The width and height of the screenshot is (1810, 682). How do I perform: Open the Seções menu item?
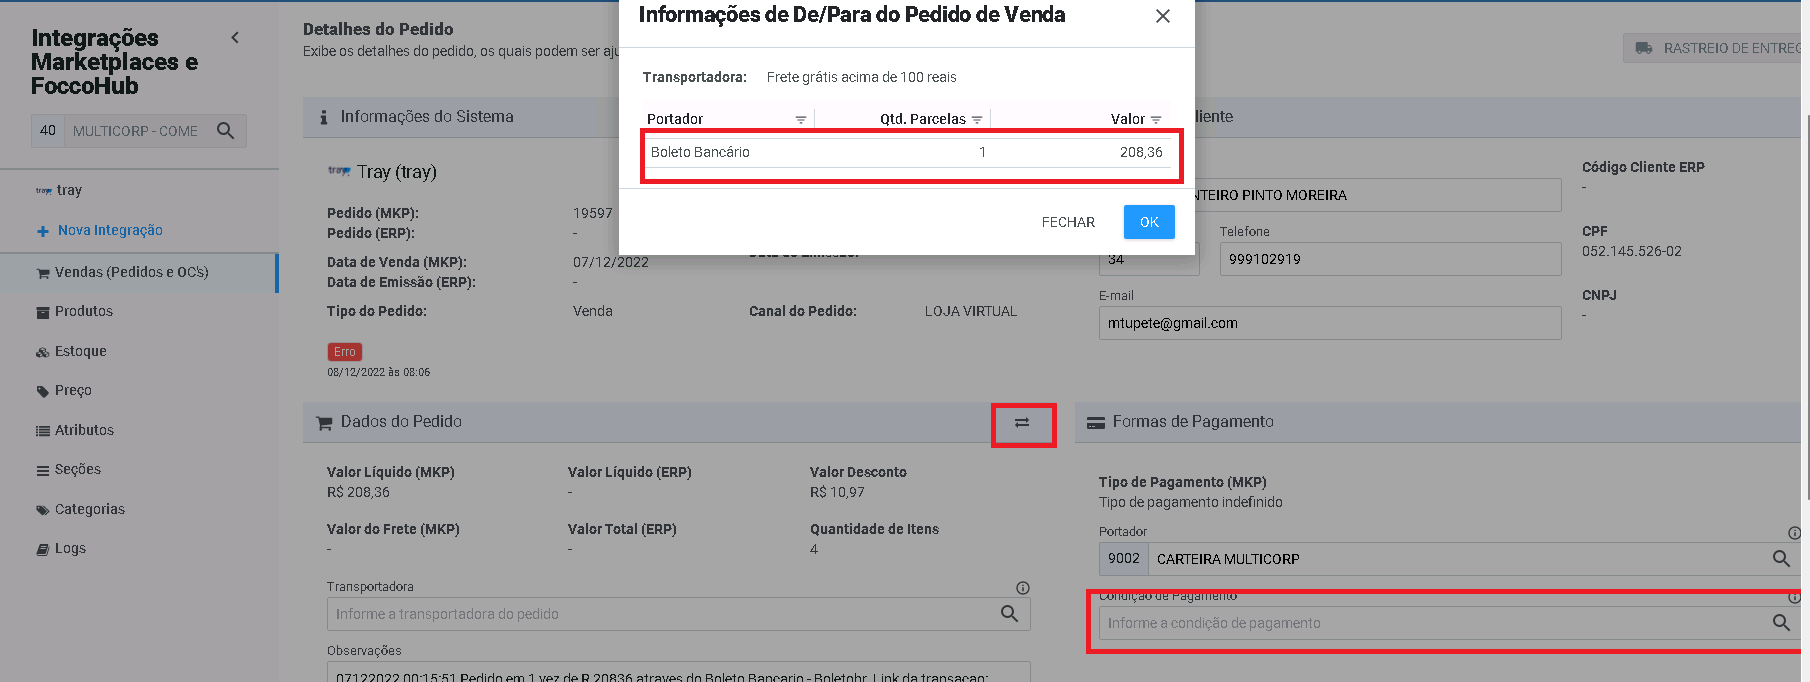(78, 469)
